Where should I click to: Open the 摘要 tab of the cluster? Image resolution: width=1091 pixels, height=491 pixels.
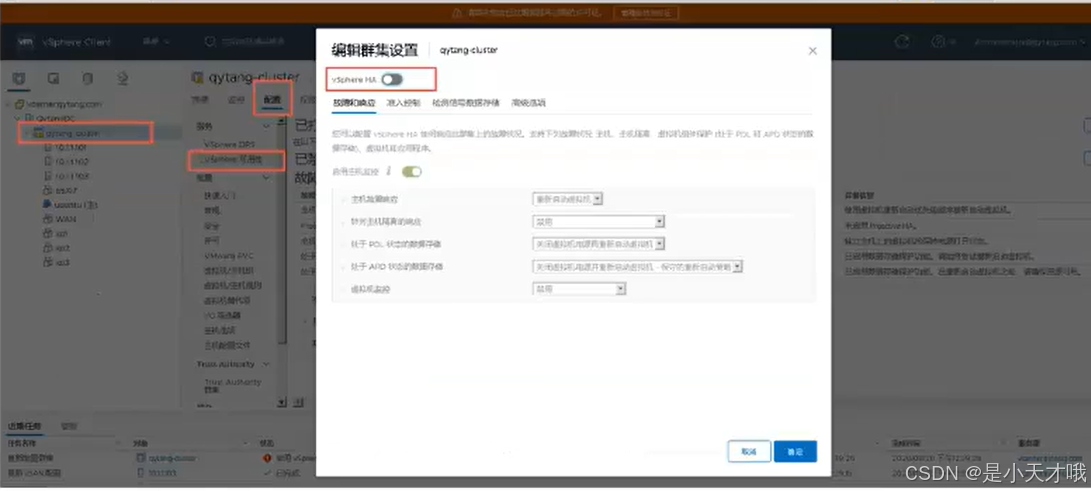pos(200,100)
